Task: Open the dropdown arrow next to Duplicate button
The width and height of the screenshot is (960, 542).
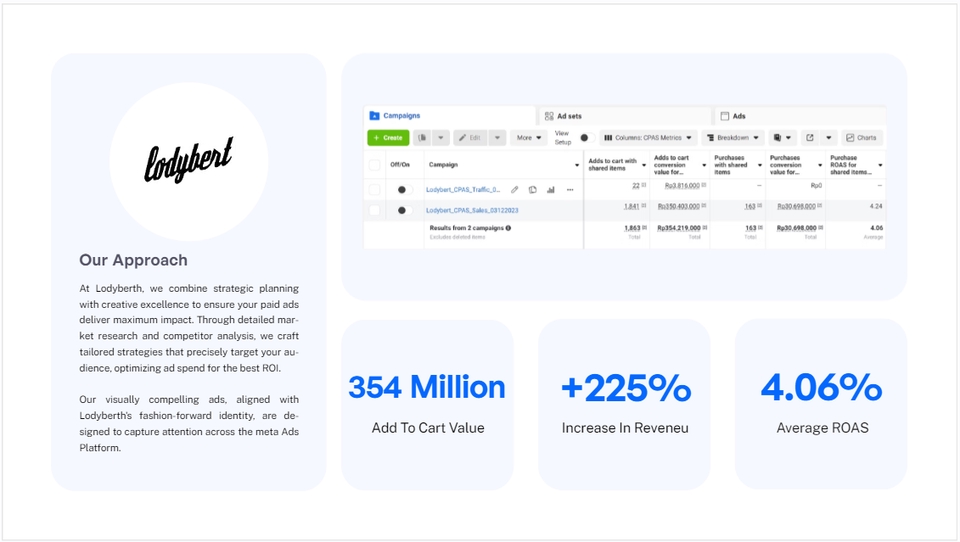Action: coord(441,138)
